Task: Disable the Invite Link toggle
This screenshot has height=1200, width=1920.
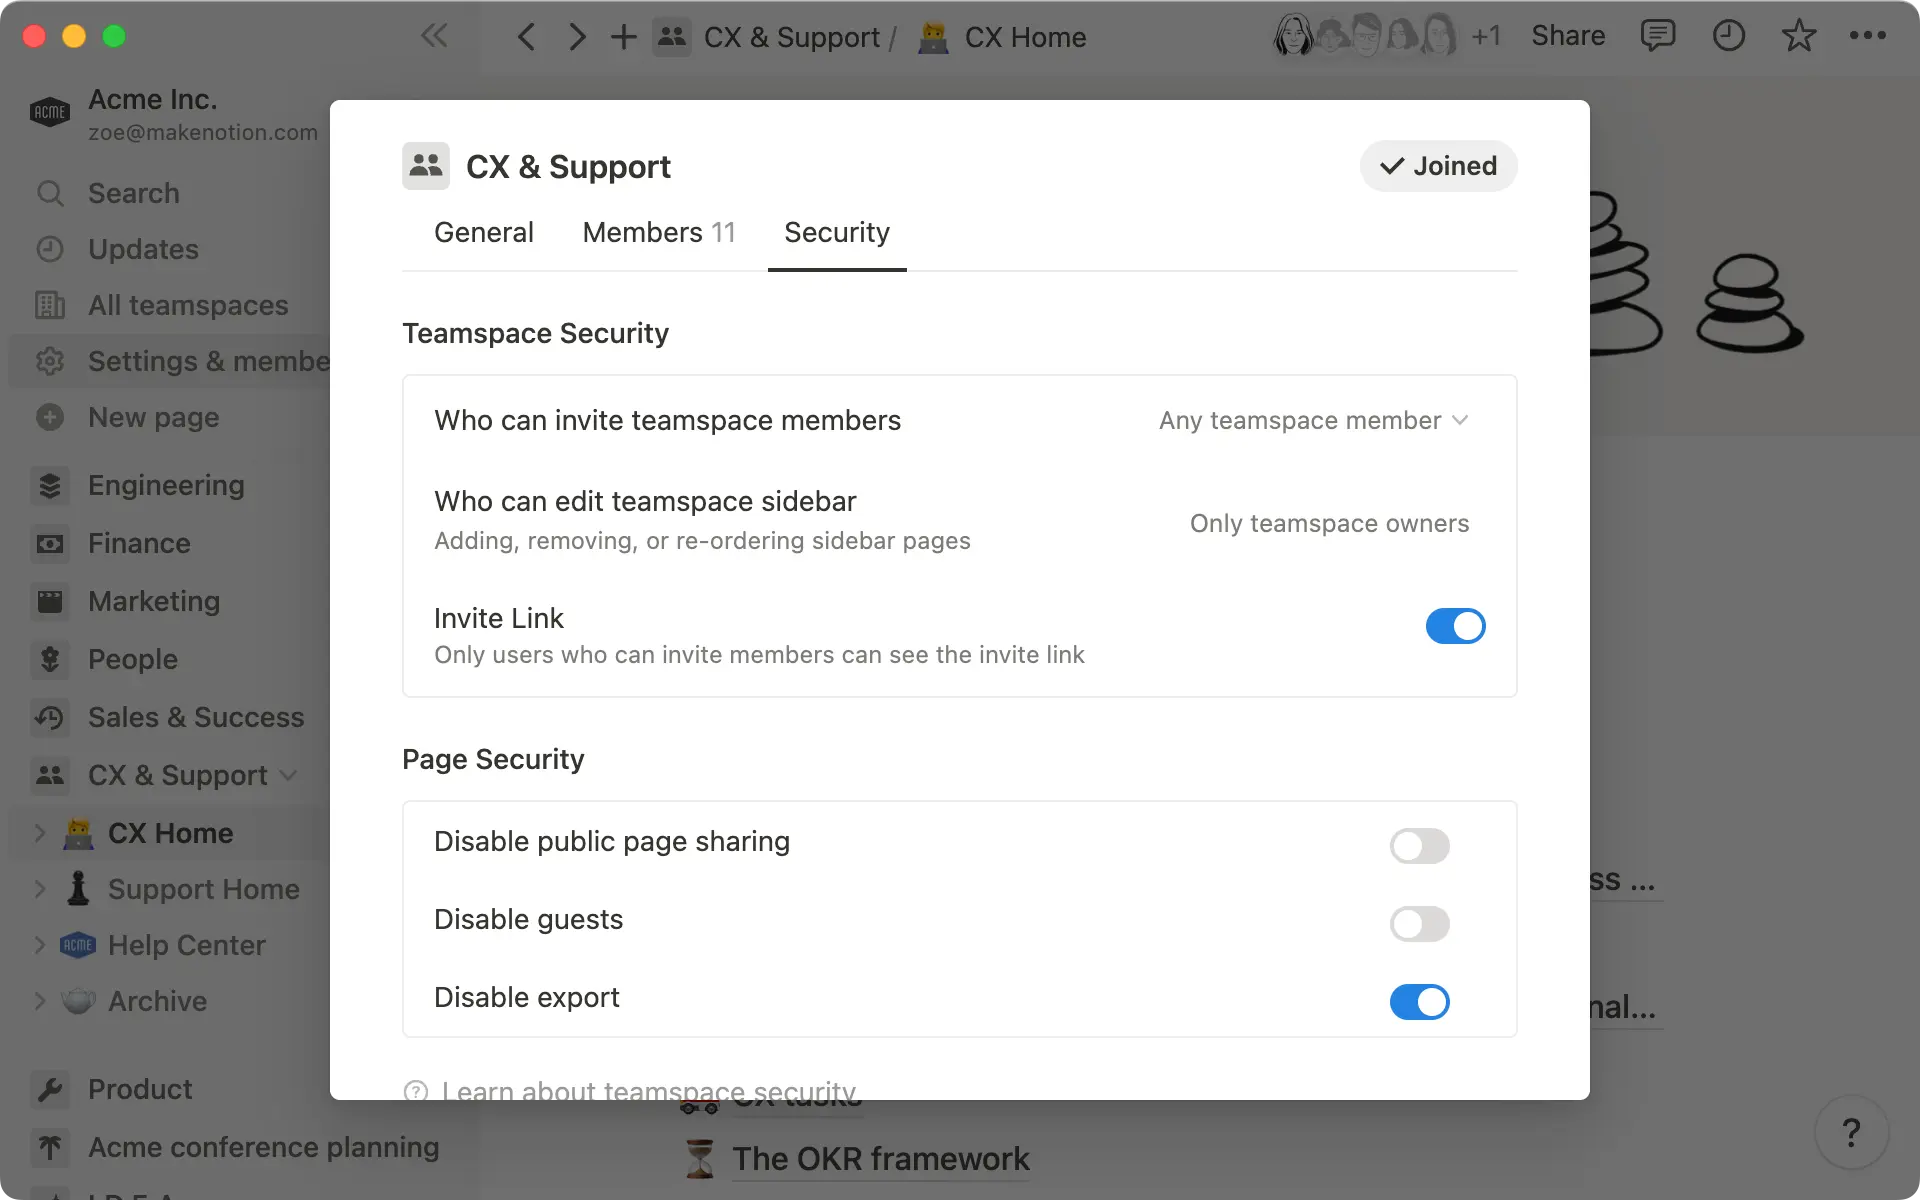Action: pos(1456,626)
